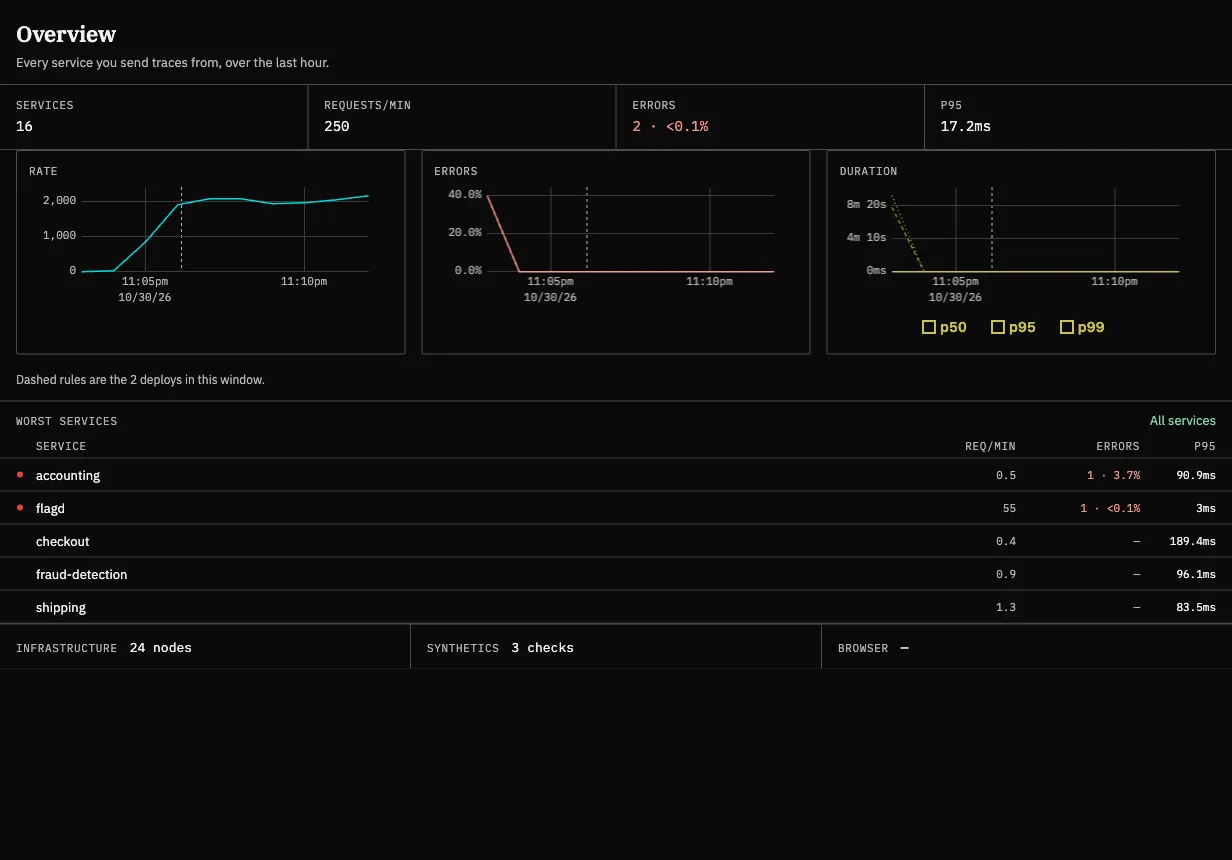1232x860 pixels.
Task: Click the REQ/MIN column header
Action: [991, 446]
